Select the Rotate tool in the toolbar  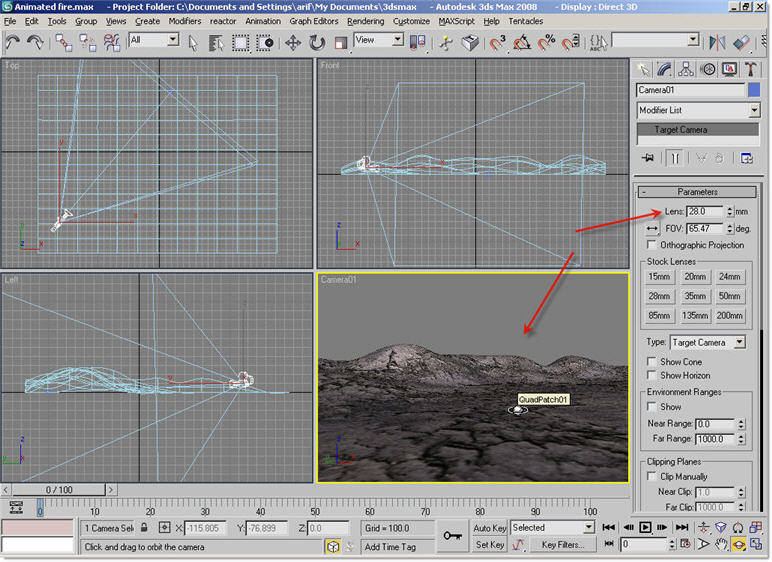tap(317, 42)
